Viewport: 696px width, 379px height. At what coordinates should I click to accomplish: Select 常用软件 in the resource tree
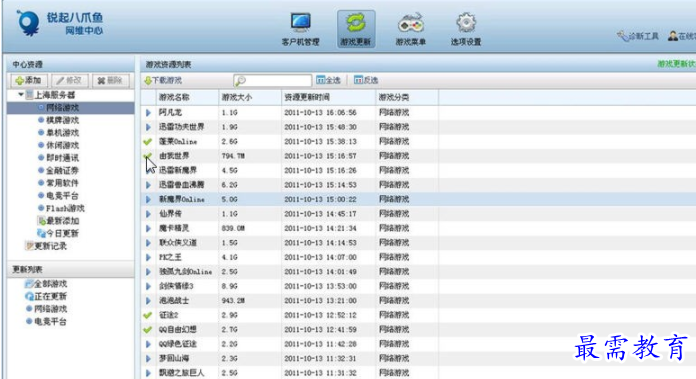[63, 183]
